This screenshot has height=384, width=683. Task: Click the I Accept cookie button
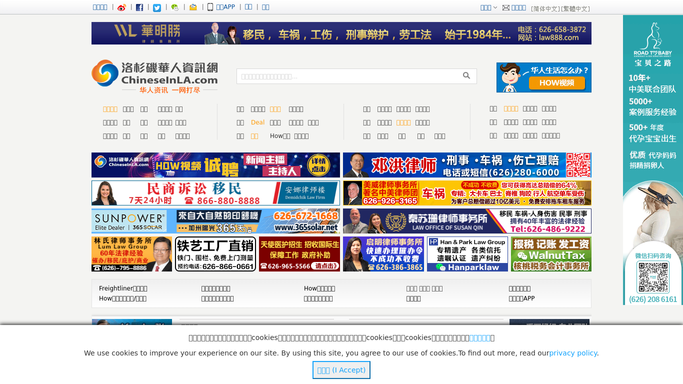click(342, 370)
